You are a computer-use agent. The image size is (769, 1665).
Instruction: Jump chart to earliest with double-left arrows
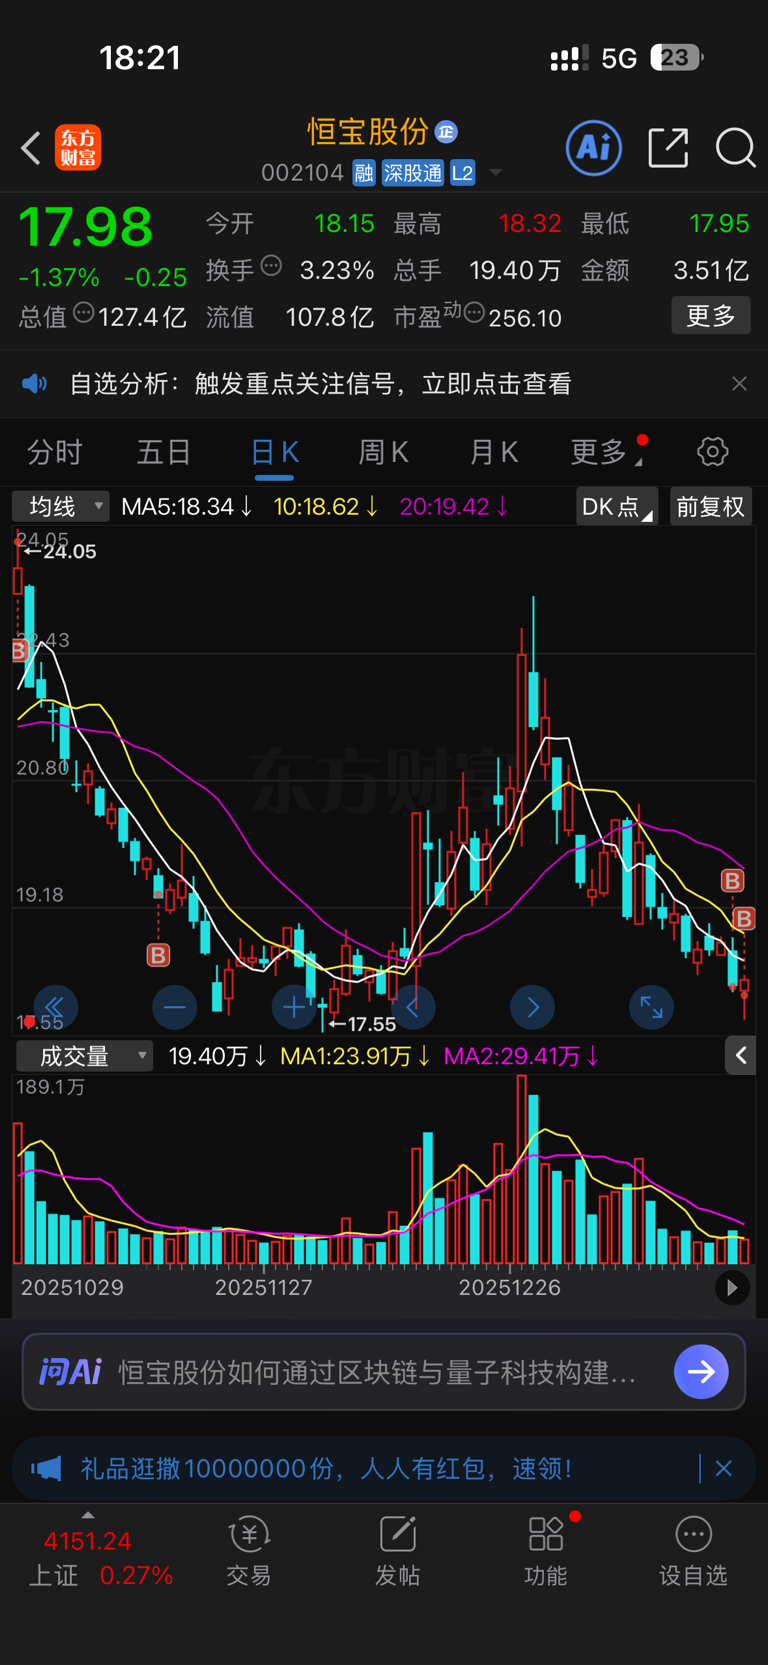tap(55, 1007)
